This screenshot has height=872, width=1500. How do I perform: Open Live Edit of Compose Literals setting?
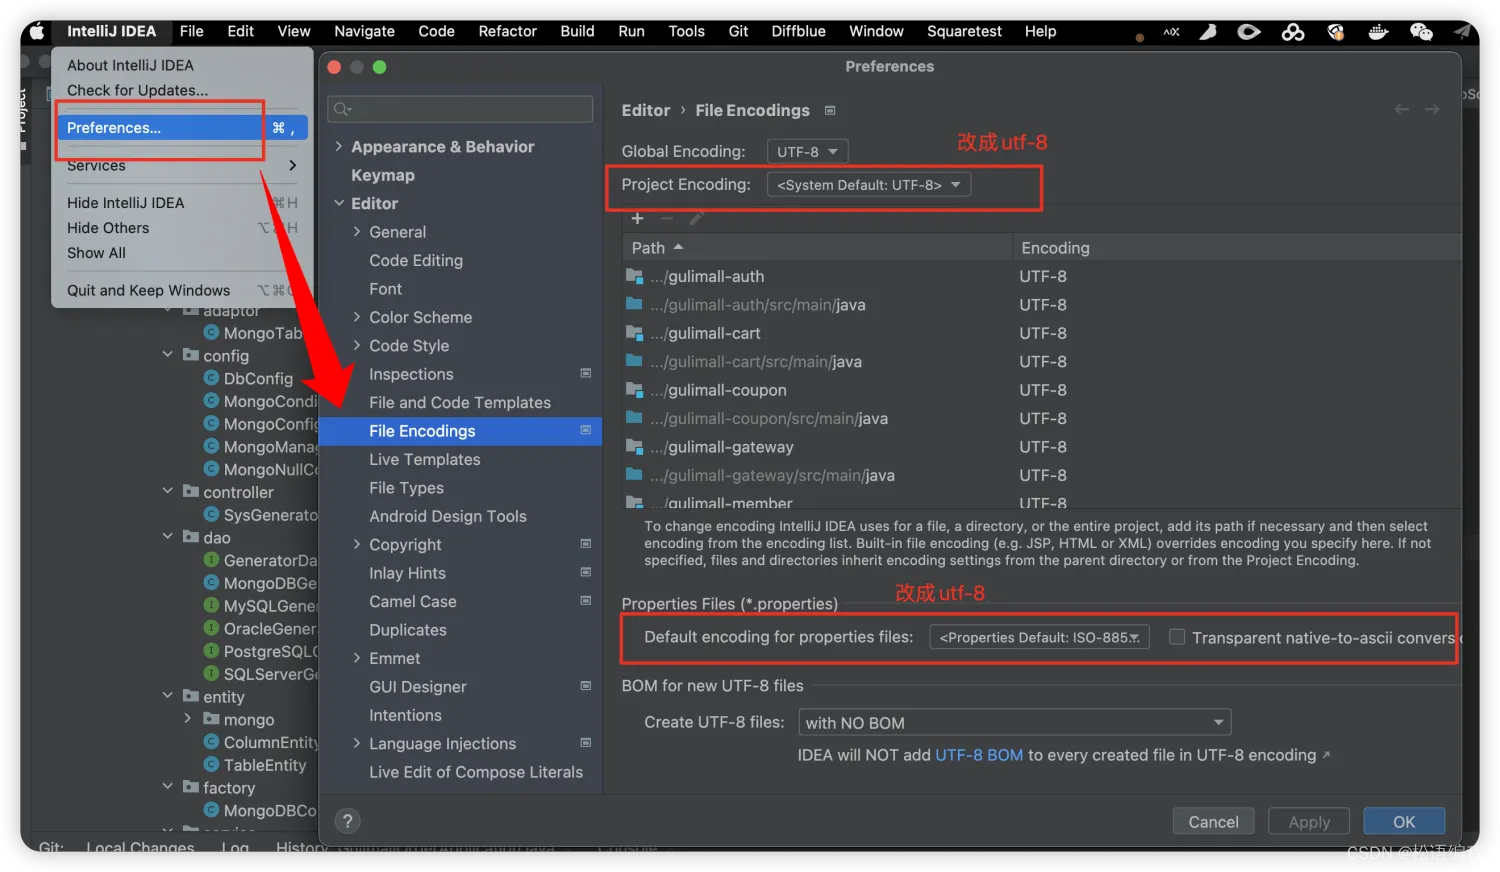pos(476,772)
